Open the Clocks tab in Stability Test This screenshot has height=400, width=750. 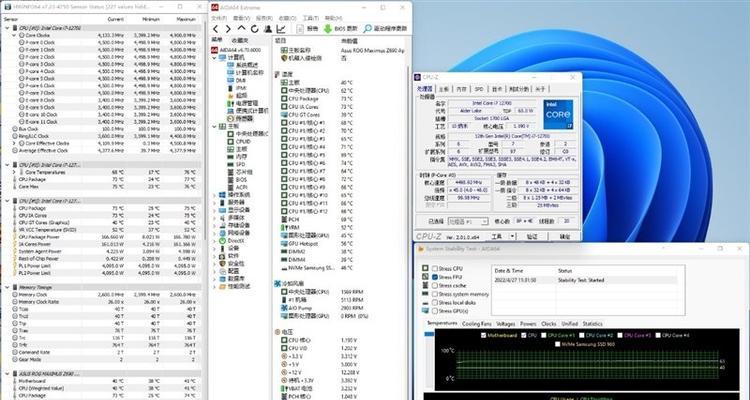coord(549,324)
